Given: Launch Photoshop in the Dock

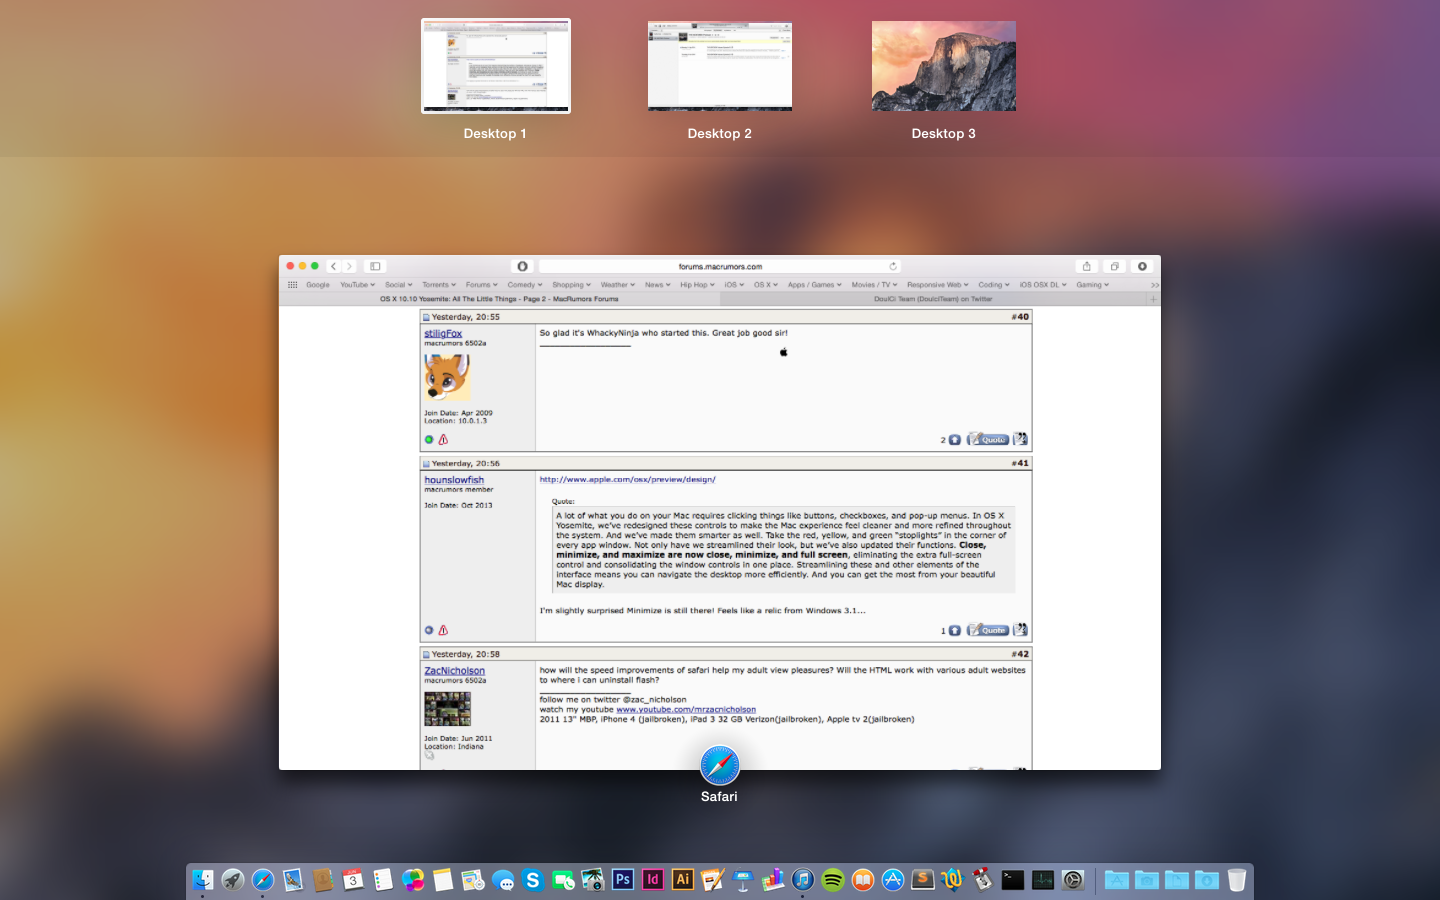Looking at the screenshot, I should click(x=623, y=880).
